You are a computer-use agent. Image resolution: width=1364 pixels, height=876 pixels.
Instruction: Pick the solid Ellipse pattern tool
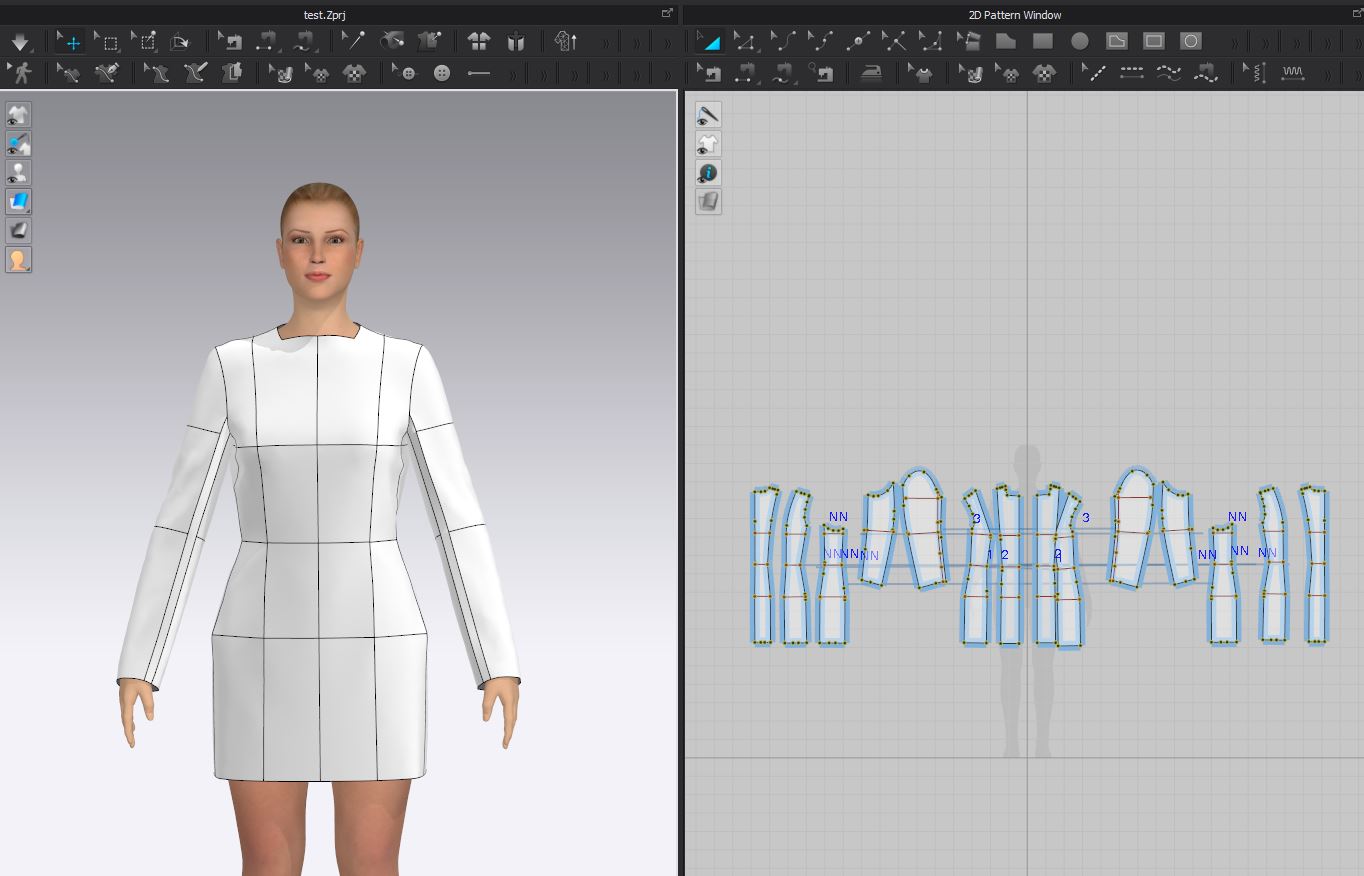pyautogui.click(x=1080, y=42)
